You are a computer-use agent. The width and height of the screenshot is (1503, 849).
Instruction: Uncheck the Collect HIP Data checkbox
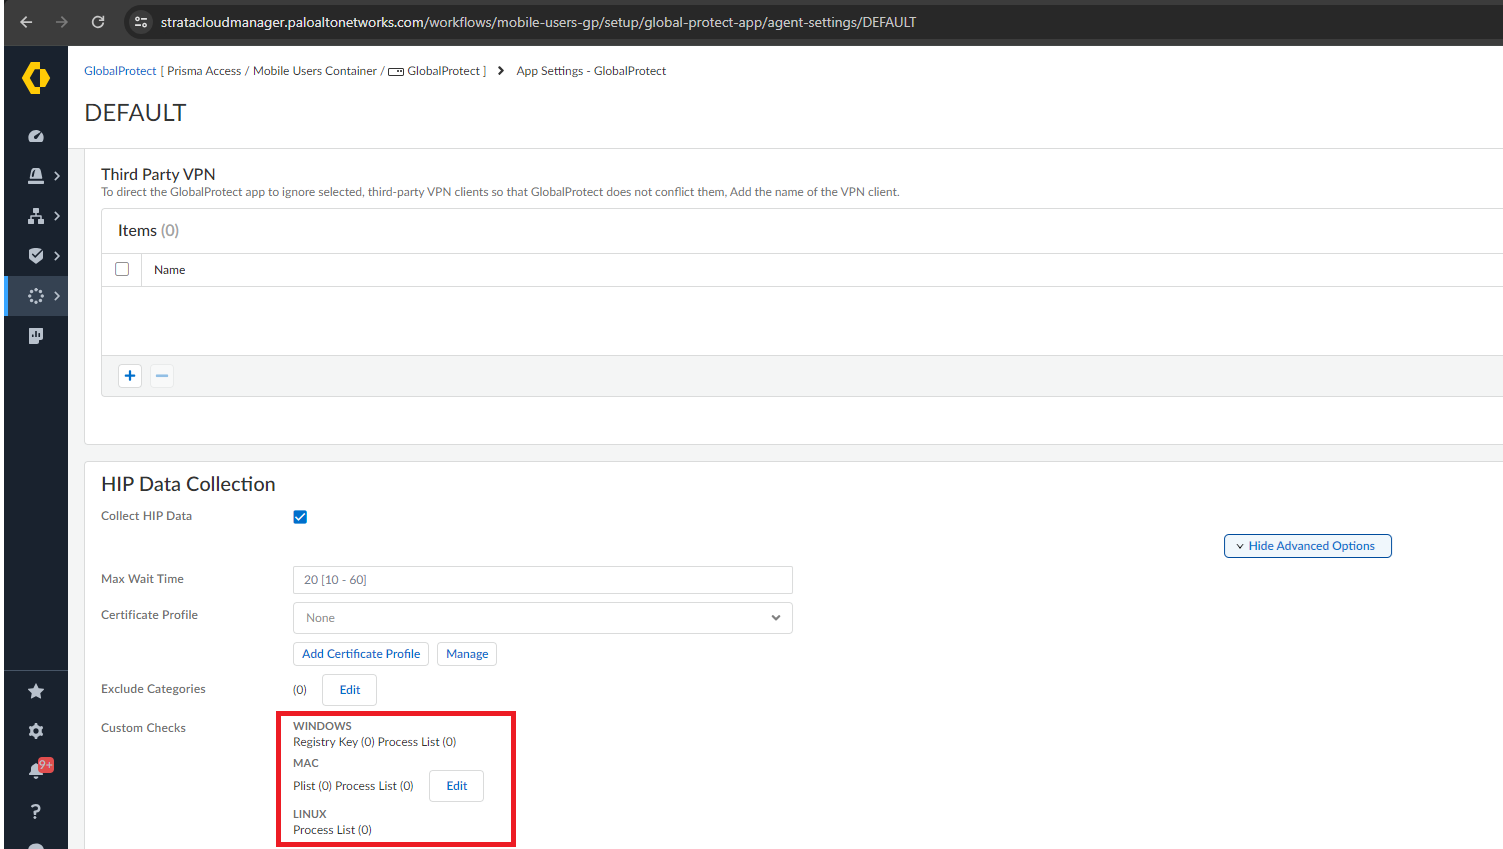pyautogui.click(x=300, y=517)
